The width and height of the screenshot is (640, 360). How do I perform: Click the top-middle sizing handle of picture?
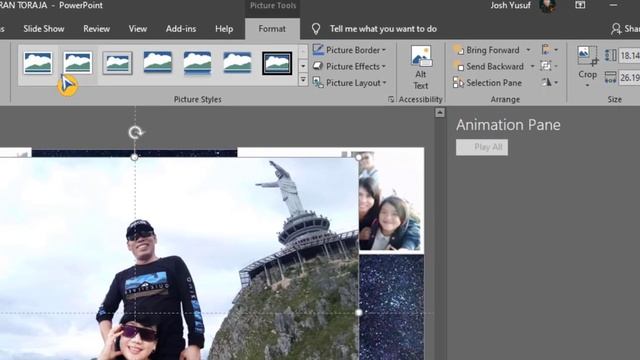134,157
